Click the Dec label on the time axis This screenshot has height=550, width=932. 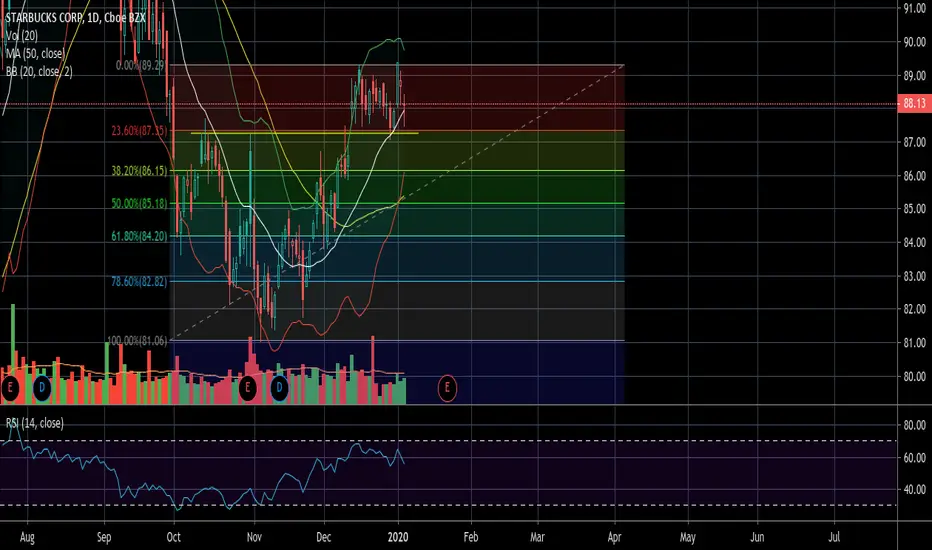pyautogui.click(x=323, y=538)
